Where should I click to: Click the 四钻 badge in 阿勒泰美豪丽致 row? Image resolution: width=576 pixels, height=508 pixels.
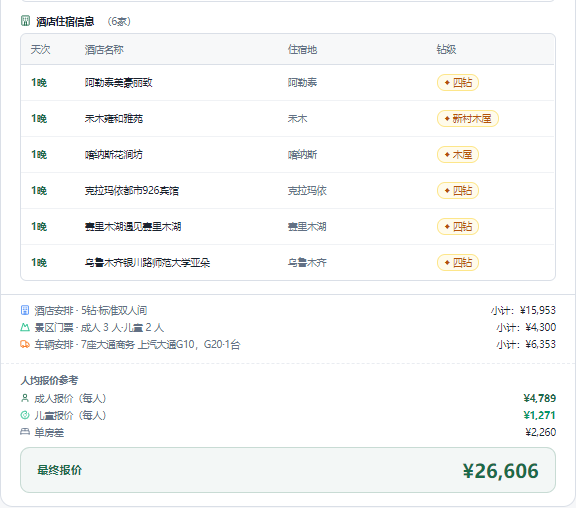458,82
